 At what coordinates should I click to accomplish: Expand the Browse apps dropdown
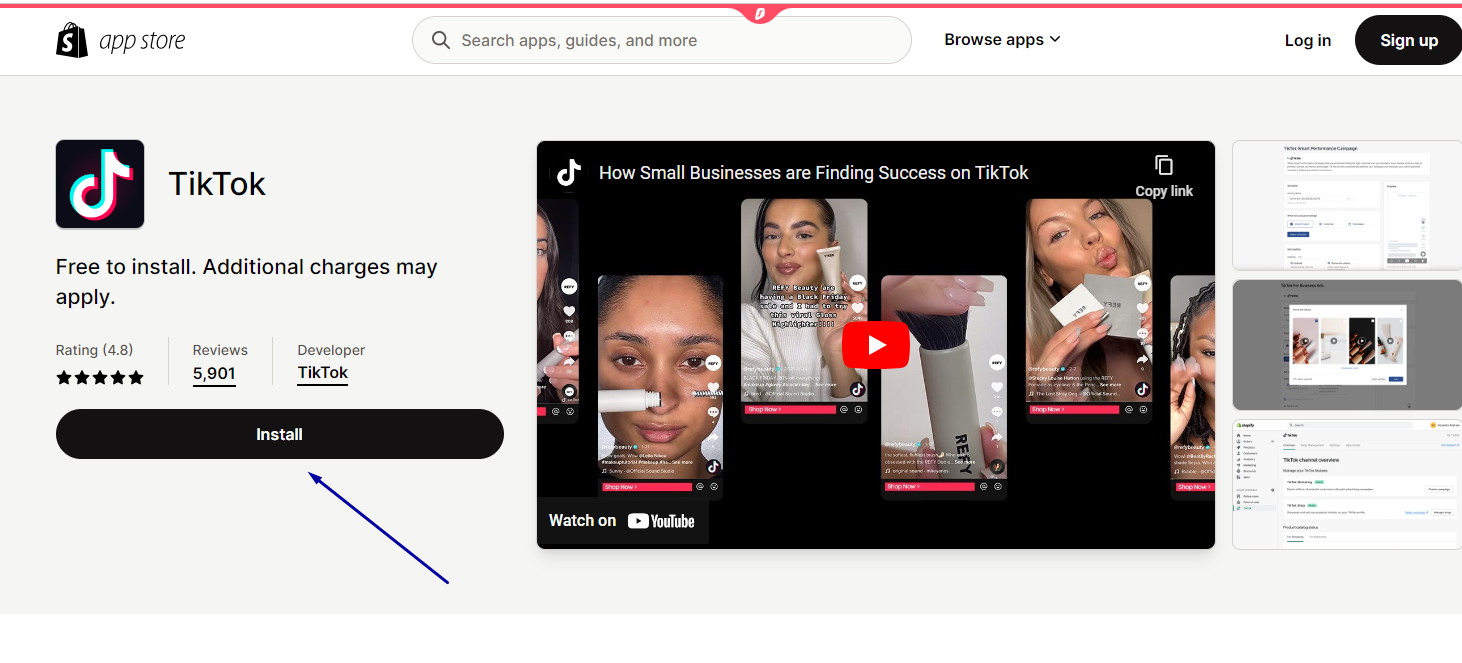[x=1002, y=40]
